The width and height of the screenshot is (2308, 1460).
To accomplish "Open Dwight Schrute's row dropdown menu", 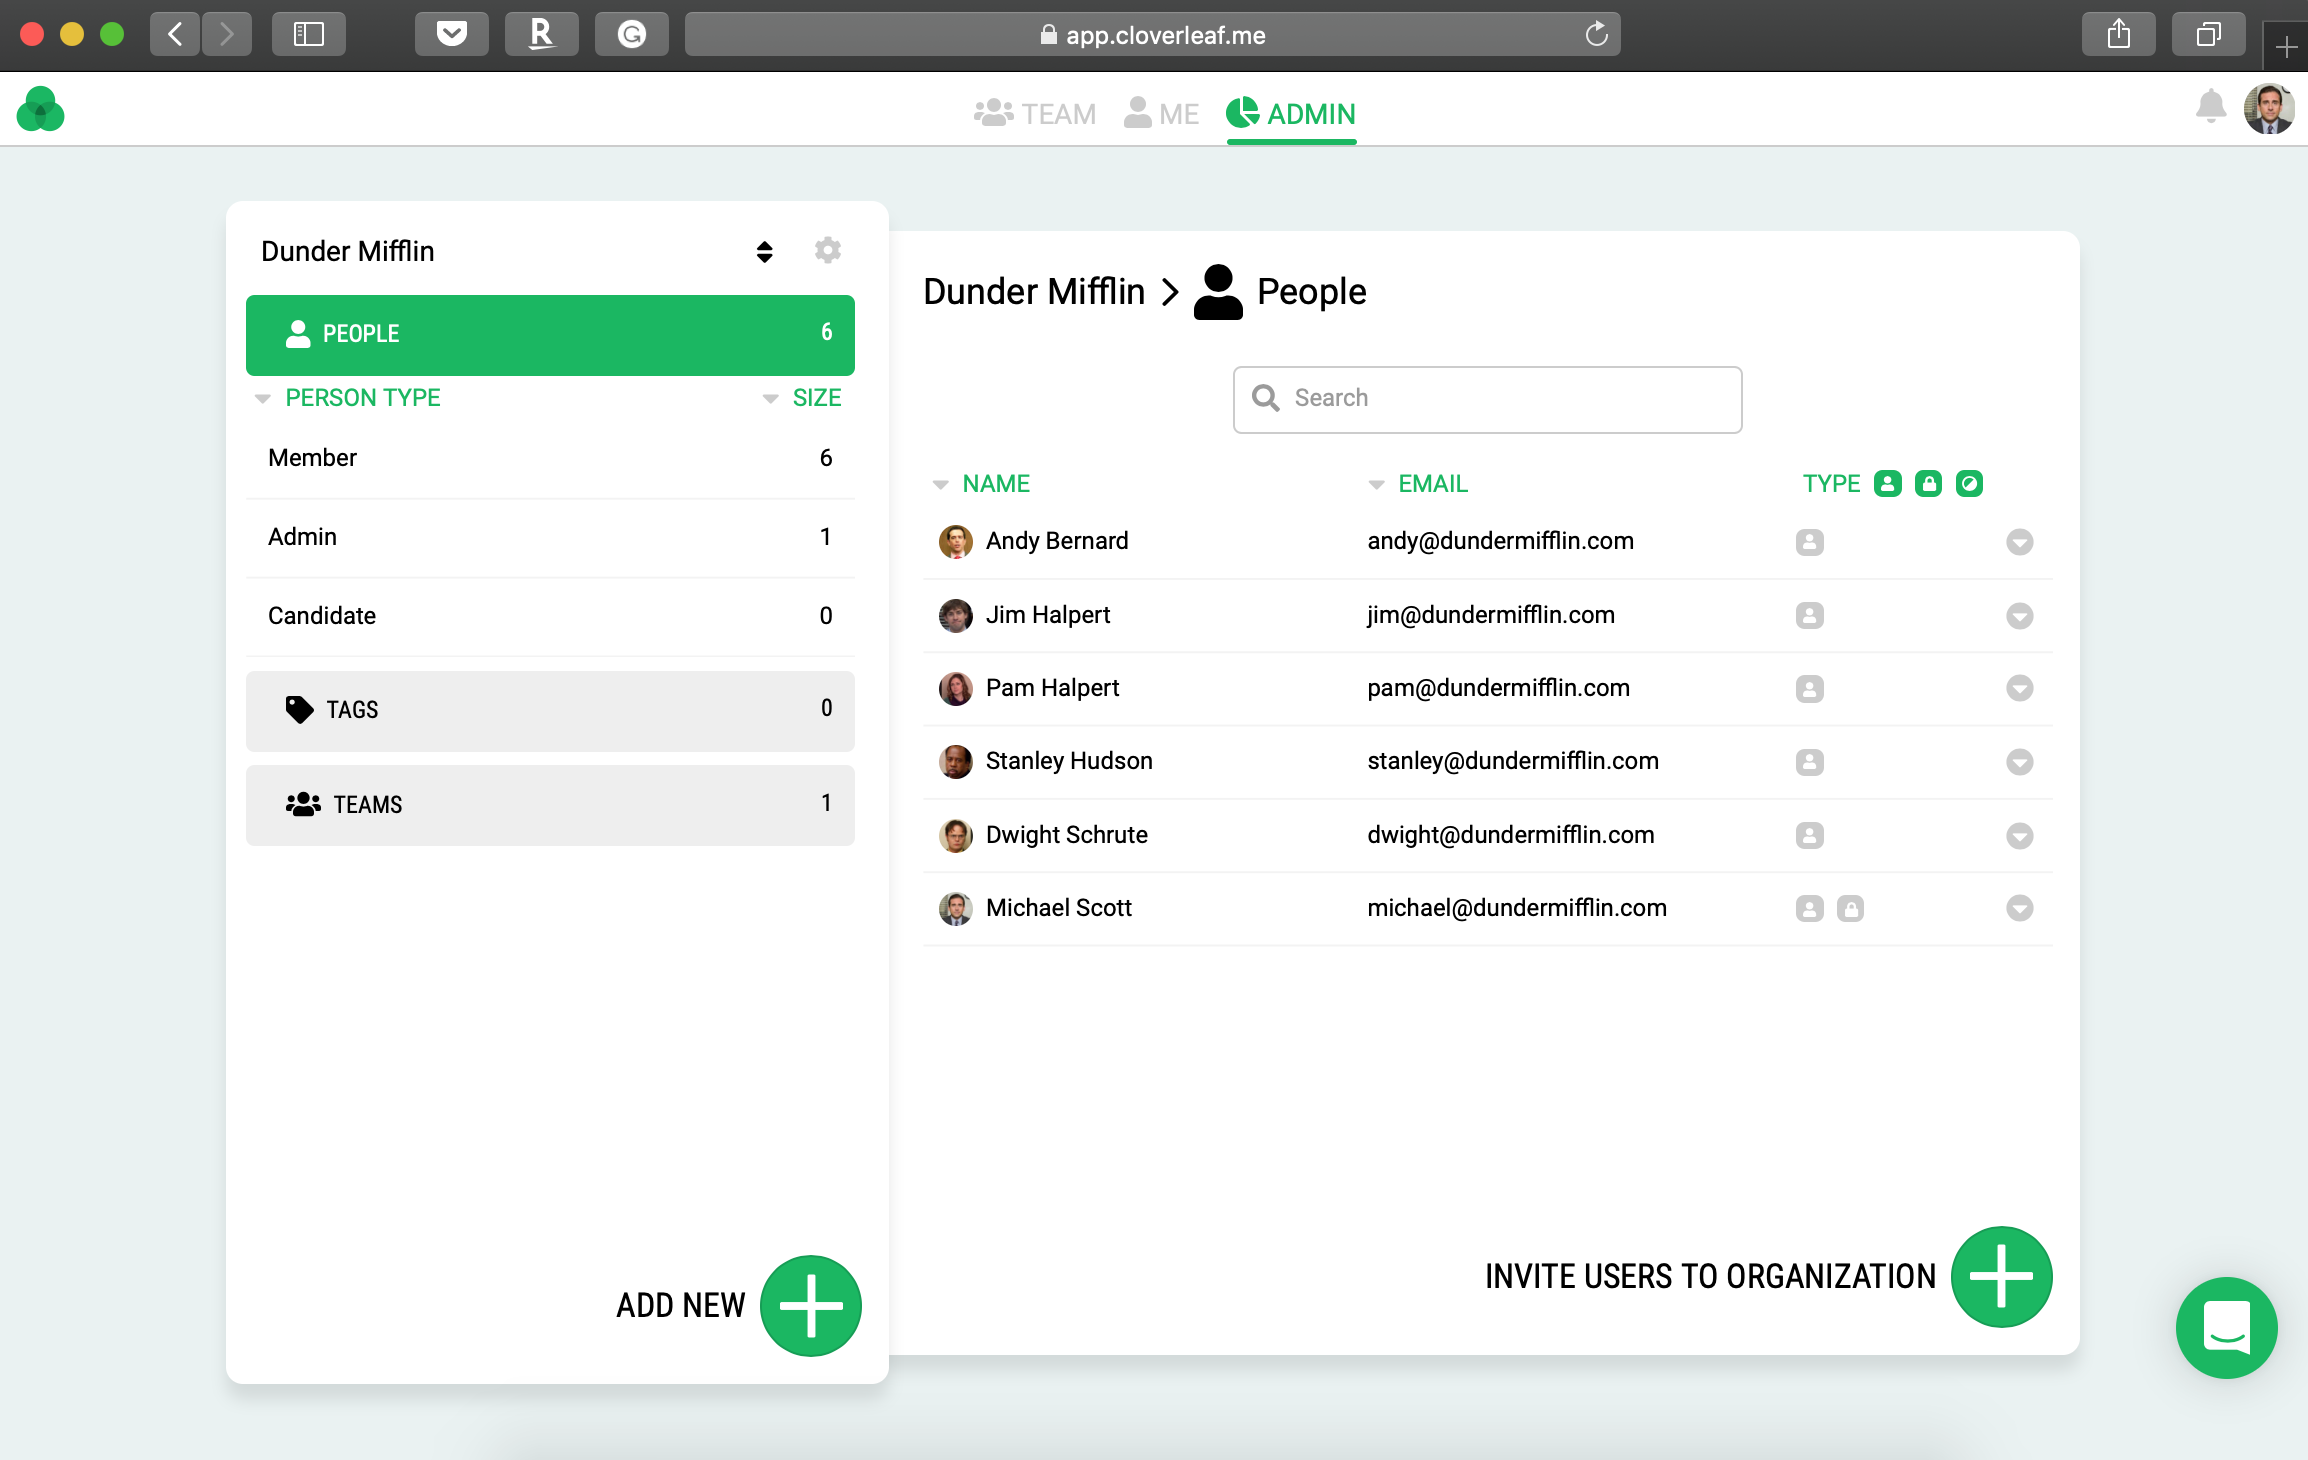I will (2020, 835).
